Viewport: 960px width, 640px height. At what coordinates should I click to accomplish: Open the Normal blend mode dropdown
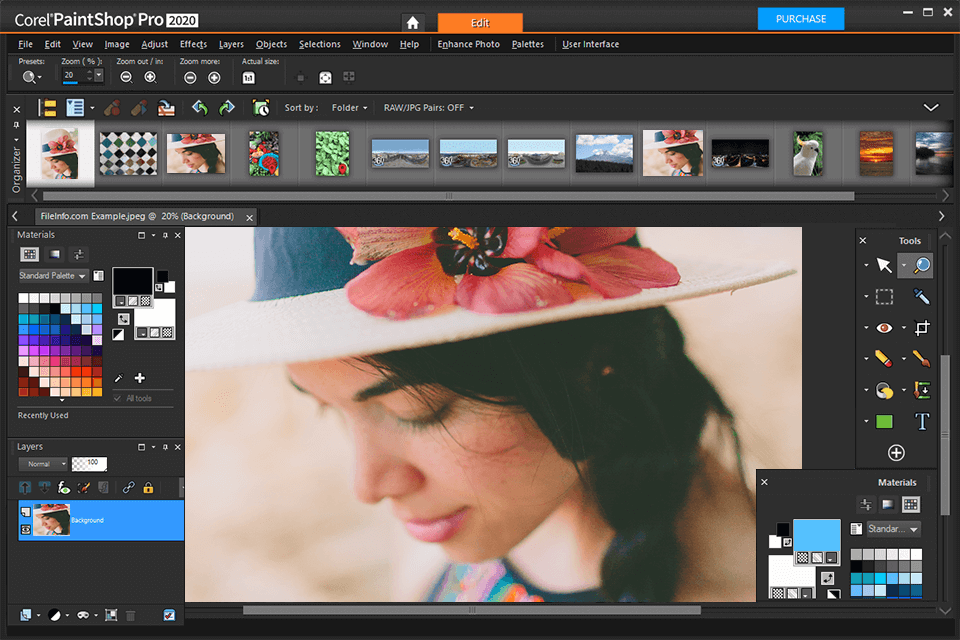coord(43,464)
